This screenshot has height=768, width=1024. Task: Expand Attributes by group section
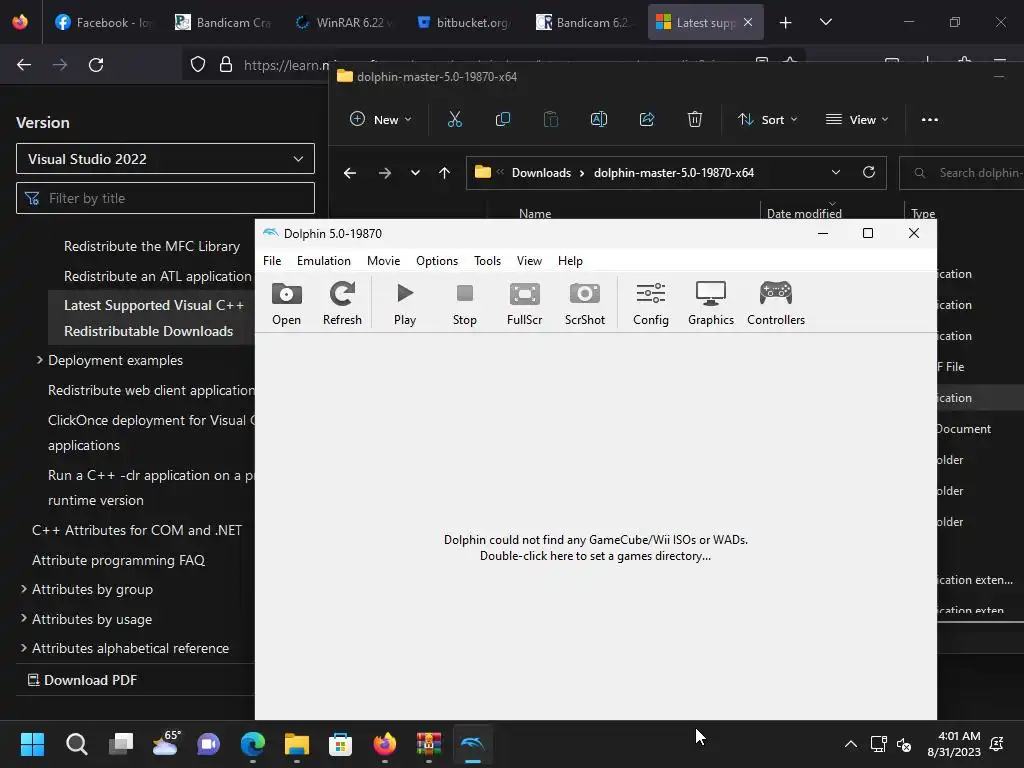tap(24, 589)
